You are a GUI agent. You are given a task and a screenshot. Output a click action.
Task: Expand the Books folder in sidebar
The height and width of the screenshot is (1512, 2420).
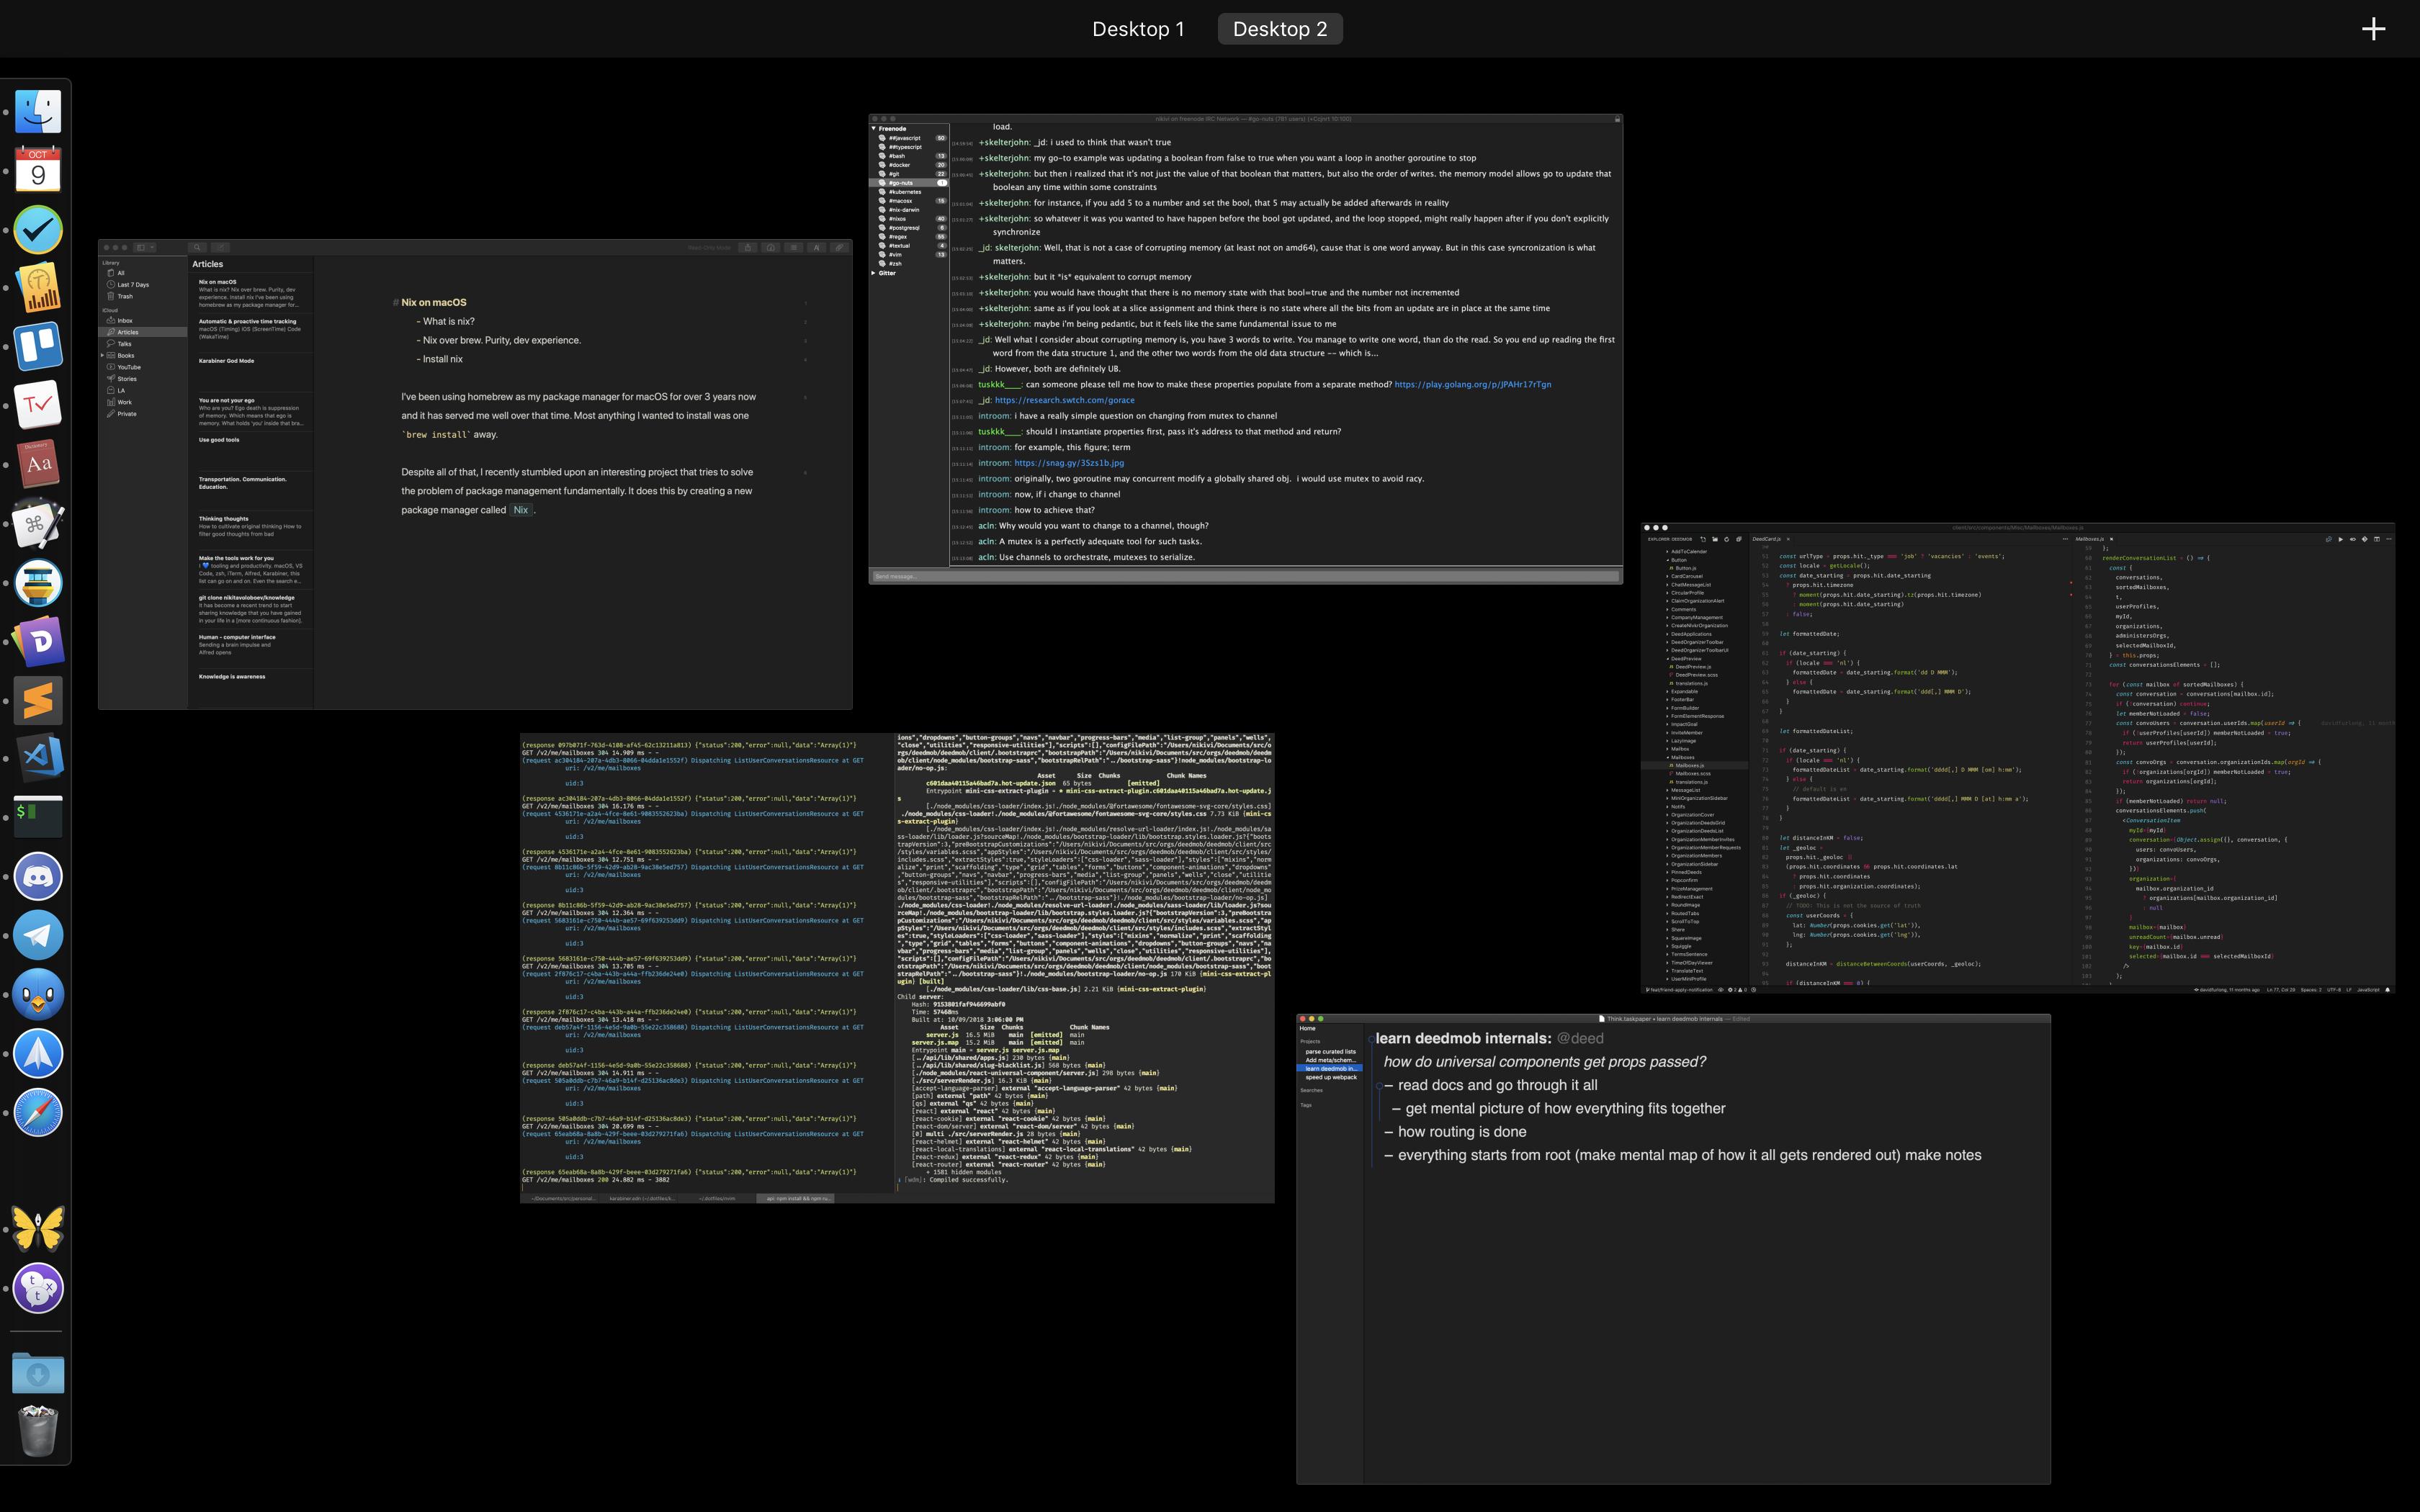tap(103, 355)
